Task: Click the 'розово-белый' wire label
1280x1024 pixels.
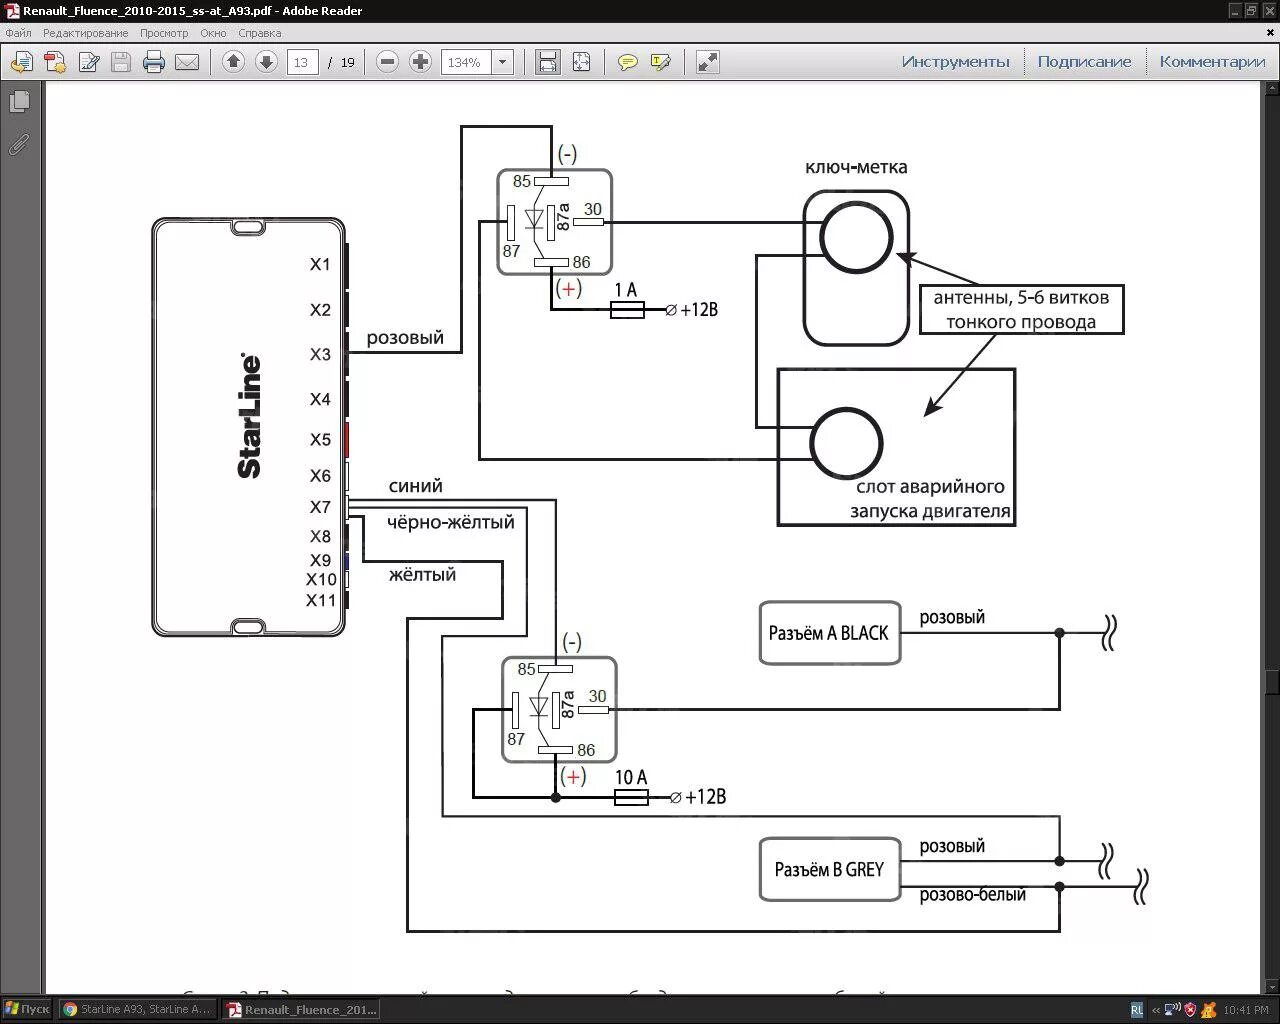Action: [973, 895]
